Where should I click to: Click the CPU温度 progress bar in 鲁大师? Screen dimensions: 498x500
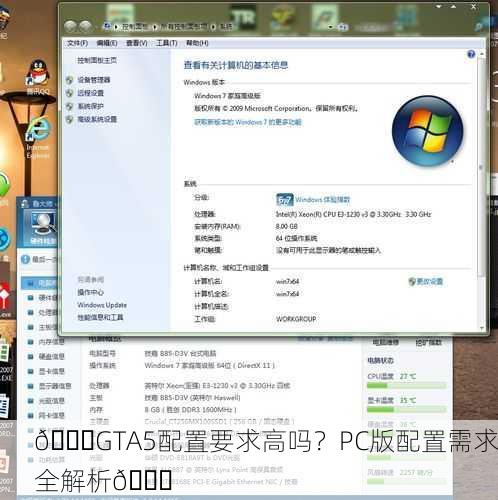click(406, 386)
